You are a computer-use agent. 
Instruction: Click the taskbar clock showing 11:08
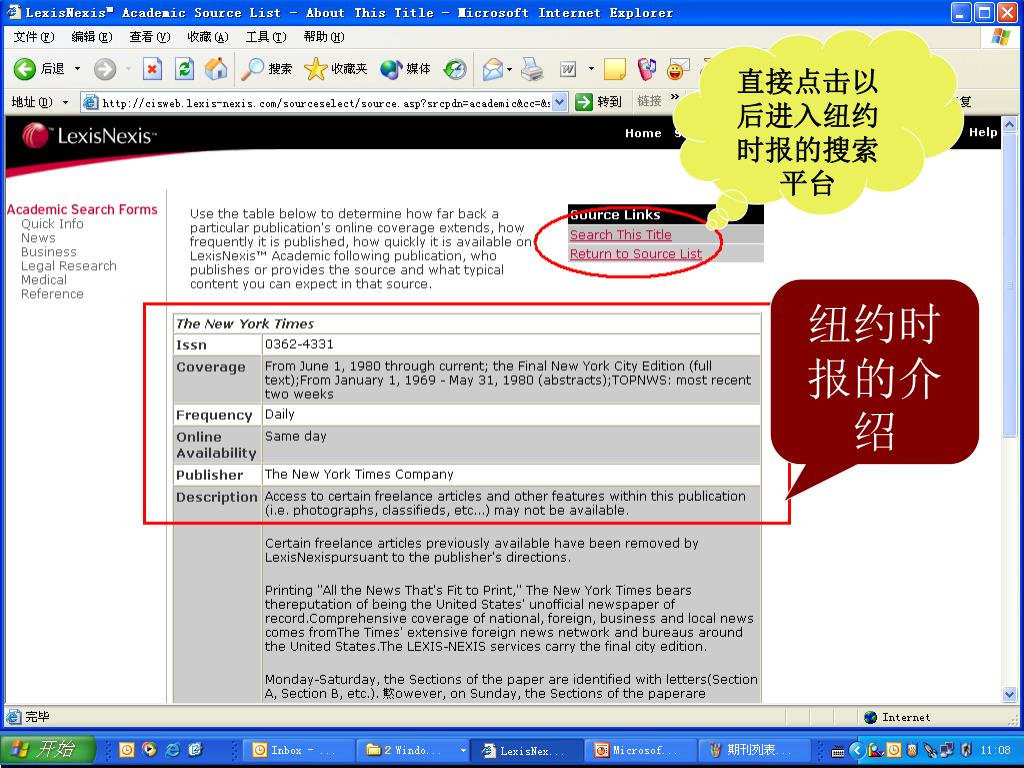996,750
